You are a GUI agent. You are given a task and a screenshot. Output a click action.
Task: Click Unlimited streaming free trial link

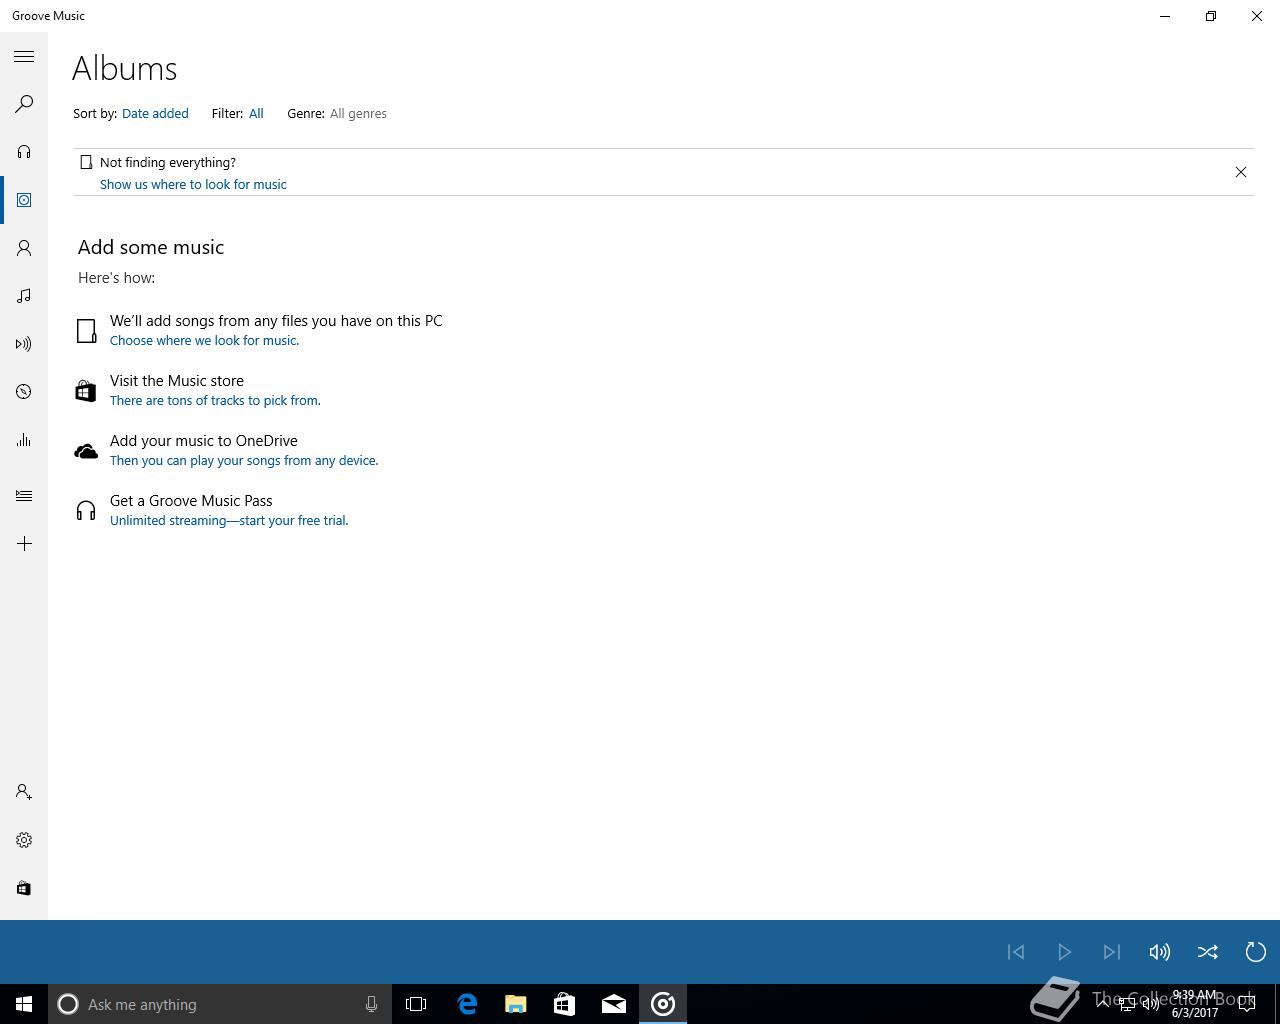click(229, 520)
